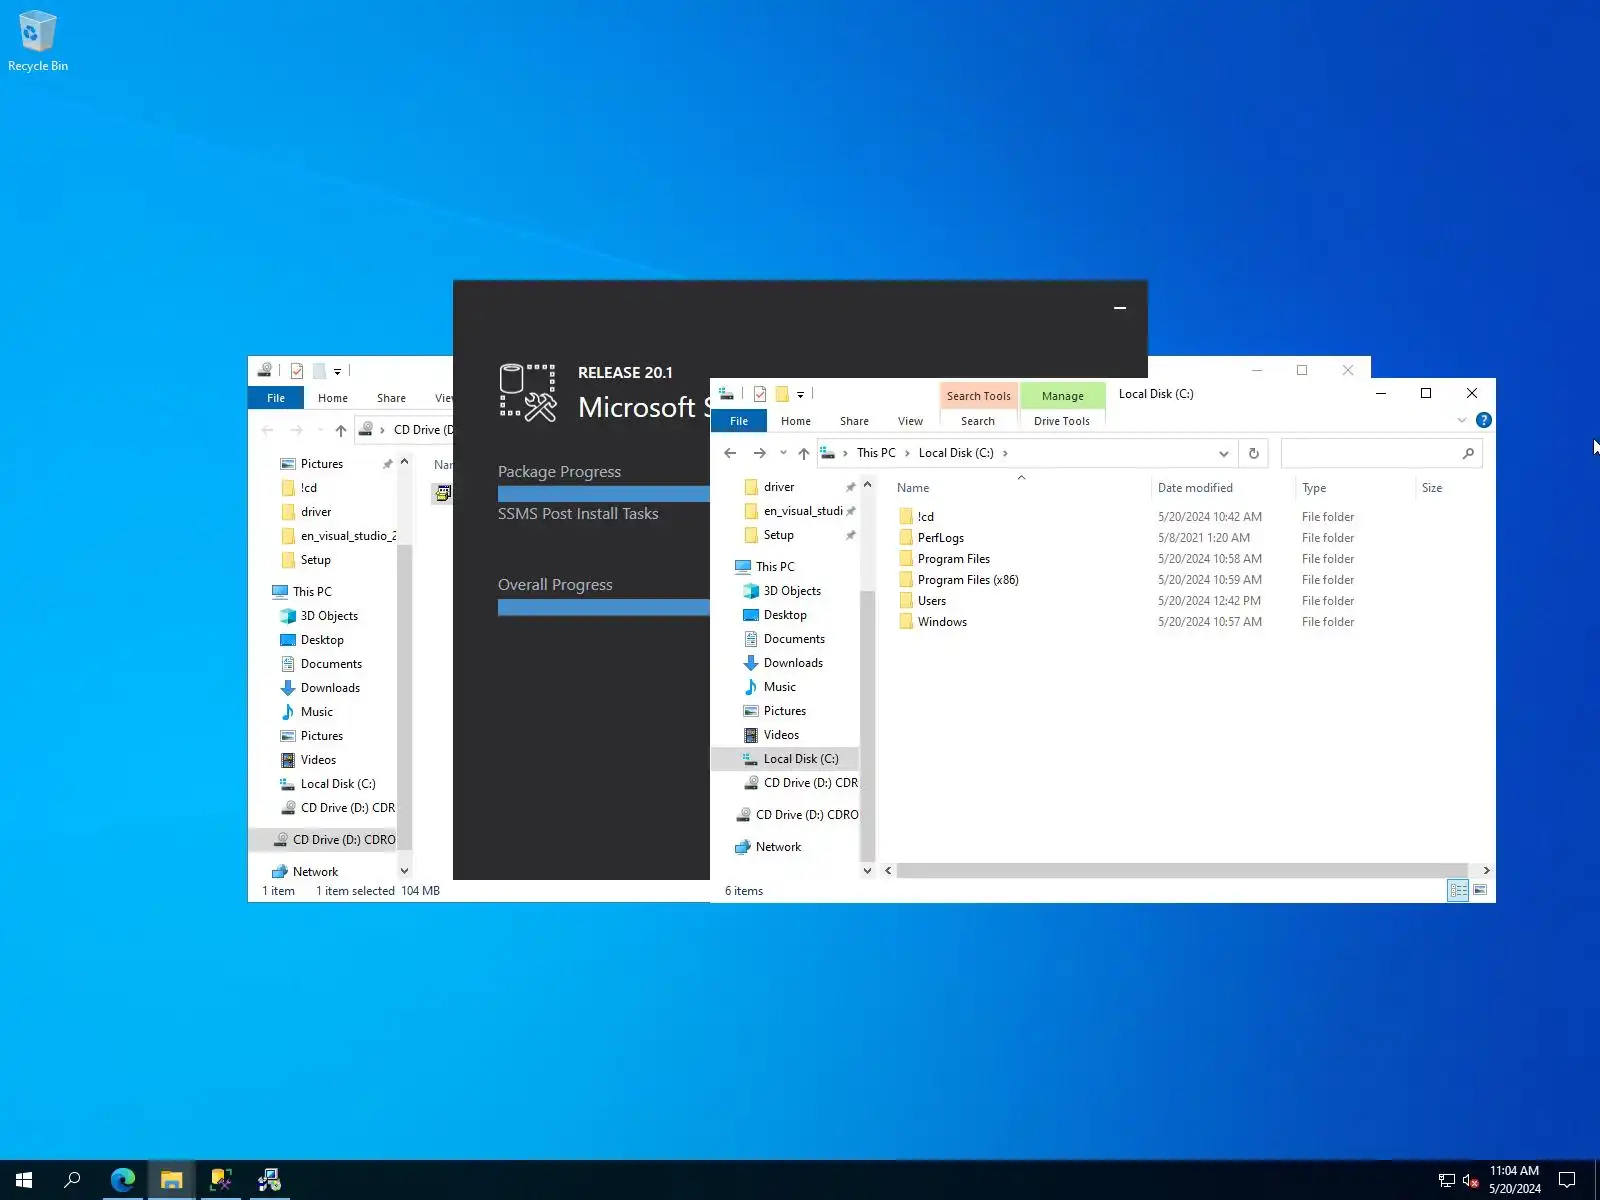Viewport: 1600px width, 1200px height.
Task: Select Music in Local Disk navigation pane
Action: pyautogui.click(x=780, y=687)
